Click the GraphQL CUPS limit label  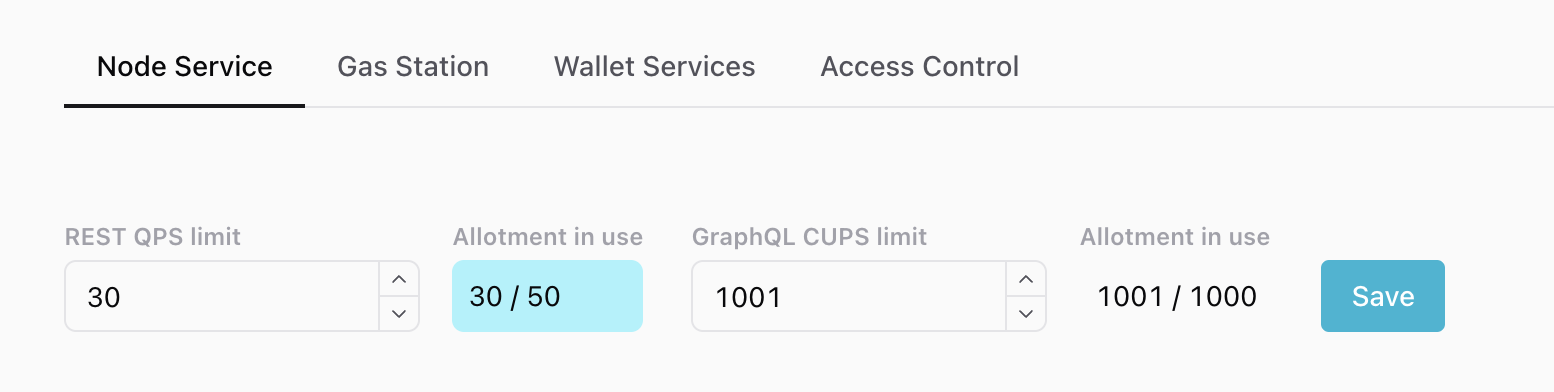[810, 237]
